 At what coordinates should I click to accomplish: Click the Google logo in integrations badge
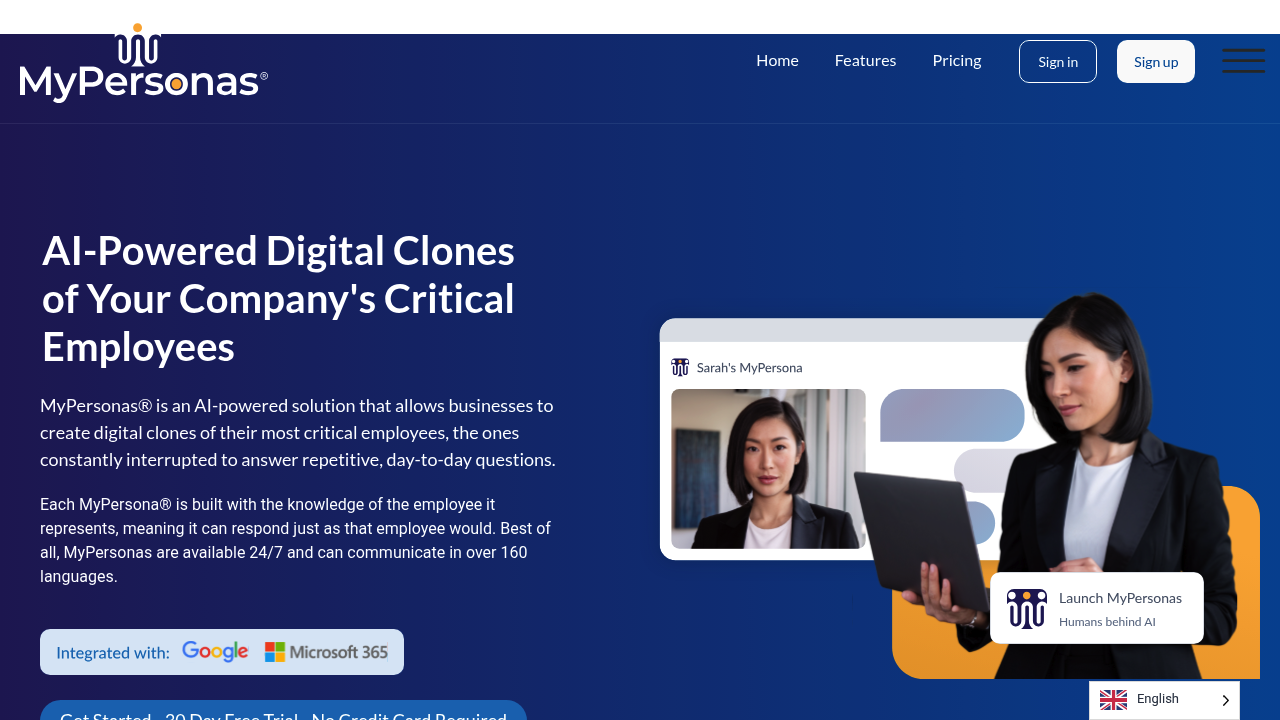215,652
